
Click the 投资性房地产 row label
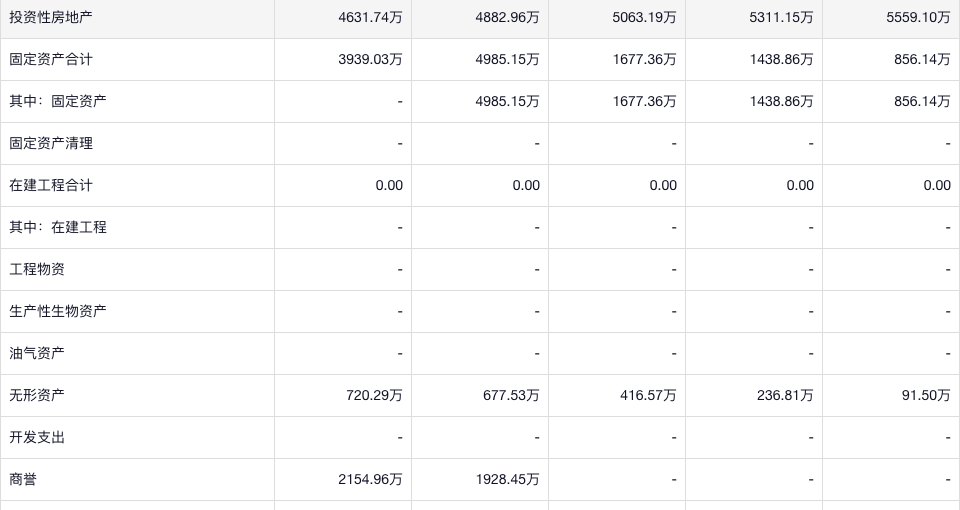tap(51, 17)
